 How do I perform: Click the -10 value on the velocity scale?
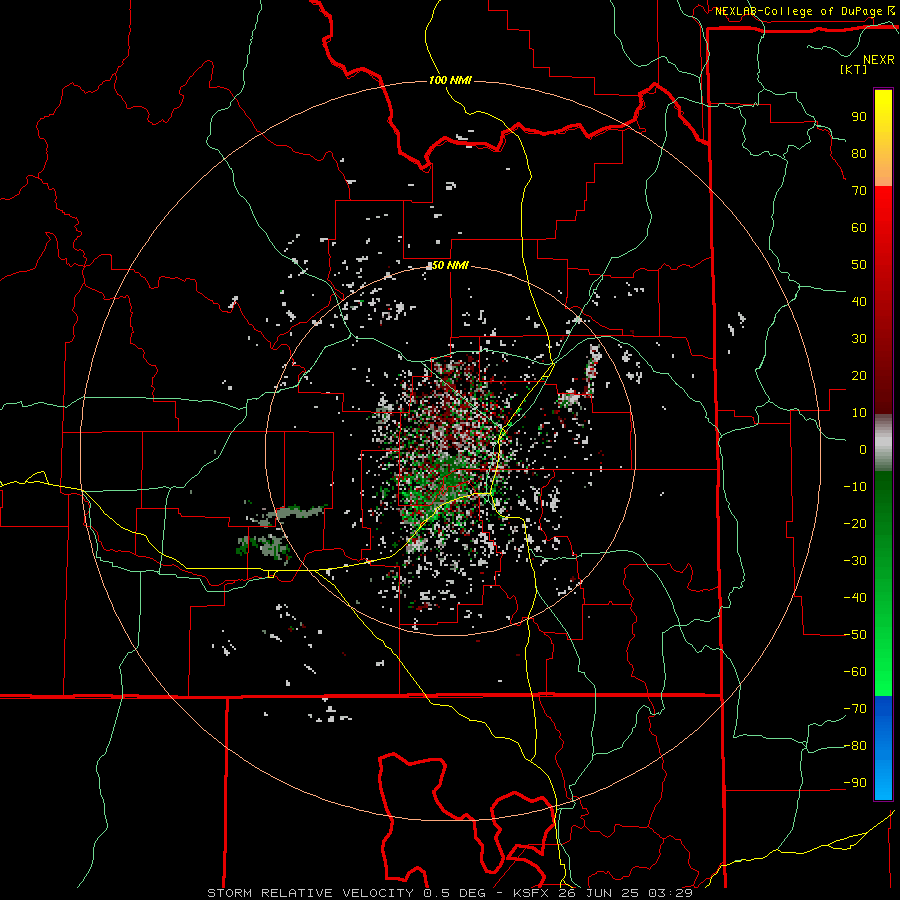855,487
